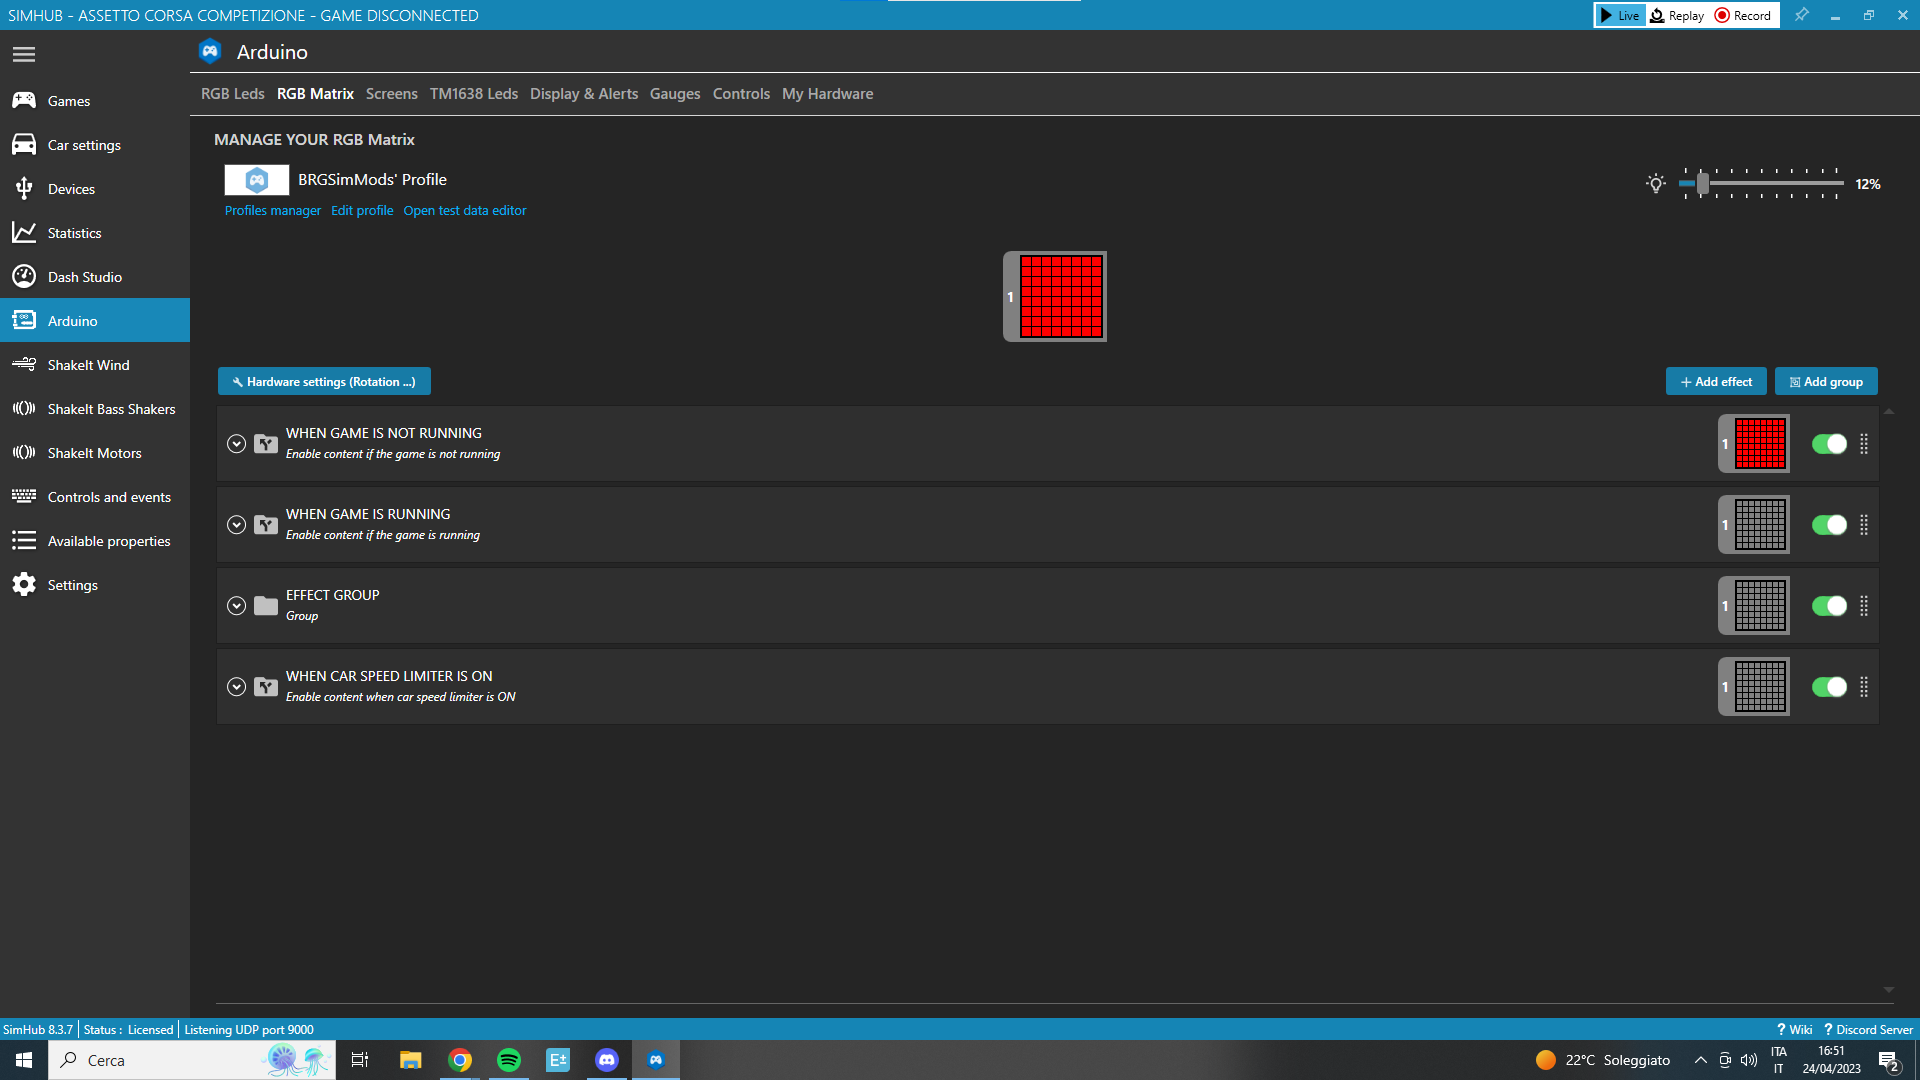Expand When Game Is Running group

click(236, 525)
